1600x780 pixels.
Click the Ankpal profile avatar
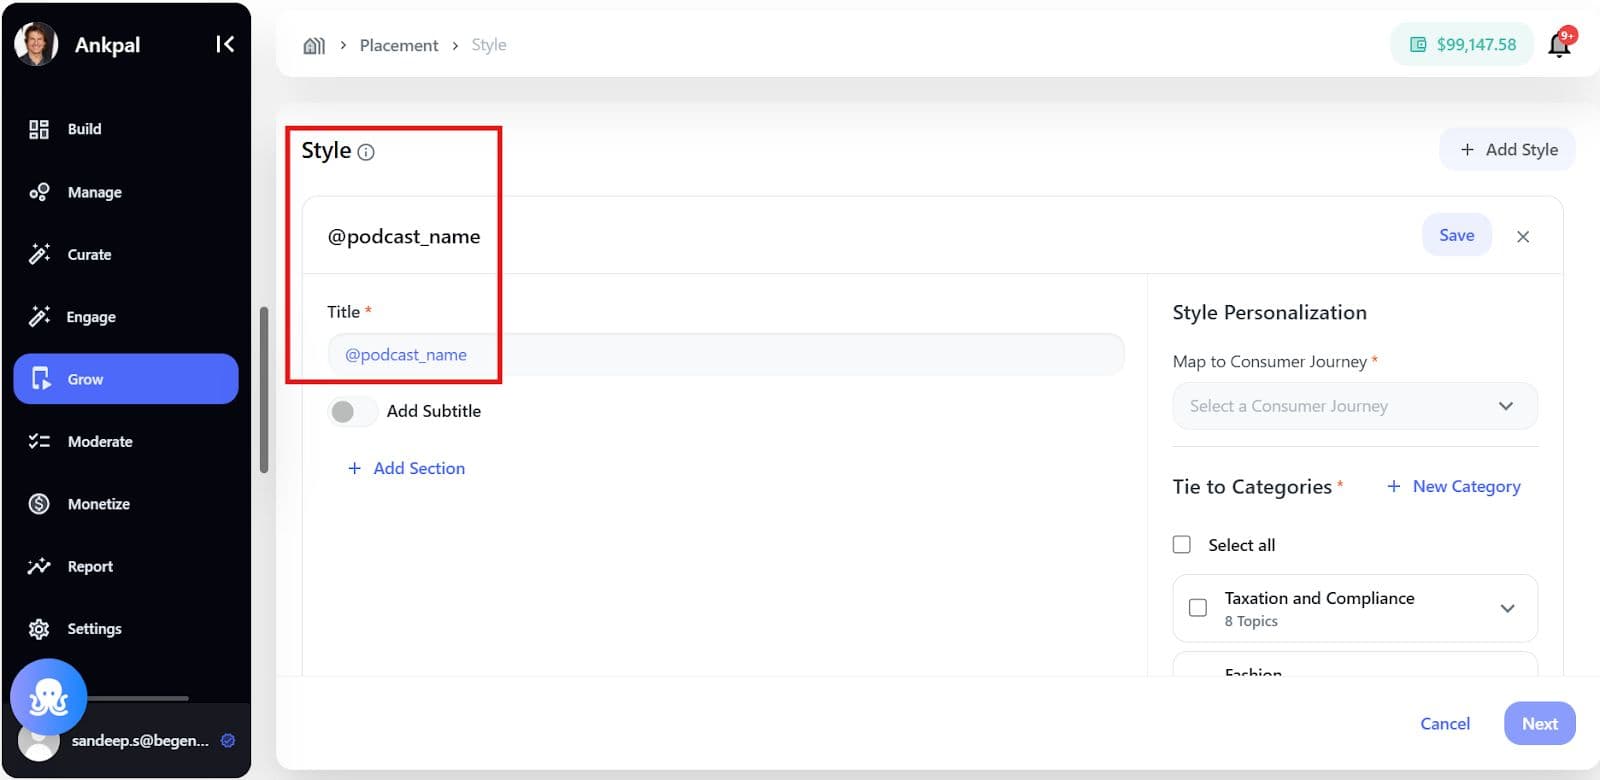[37, 44]
